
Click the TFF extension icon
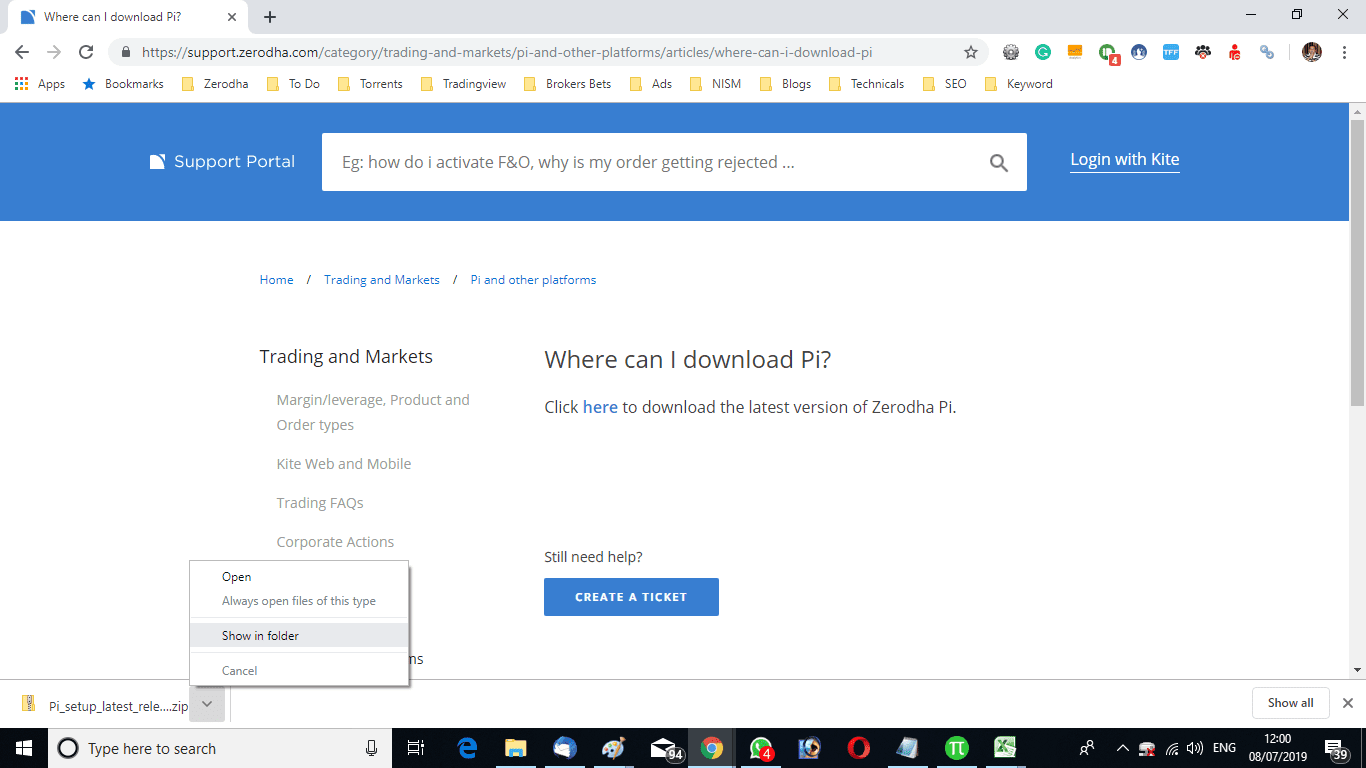point(1171,52)
